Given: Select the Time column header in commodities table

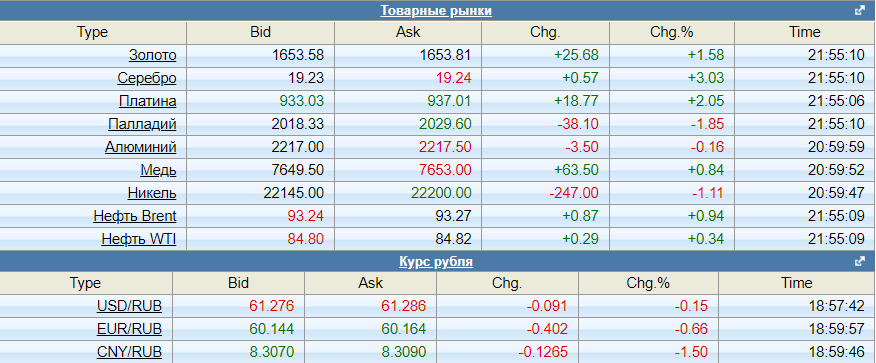Looking at the screenshot, I should point(805,32).
